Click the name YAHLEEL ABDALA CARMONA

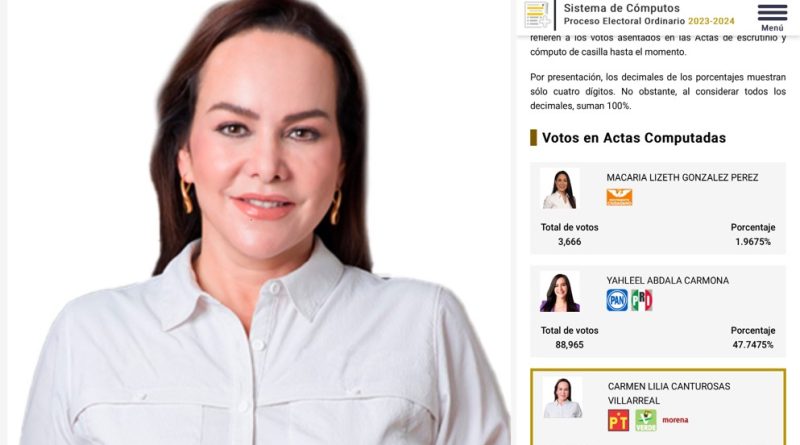pos(667,281)
